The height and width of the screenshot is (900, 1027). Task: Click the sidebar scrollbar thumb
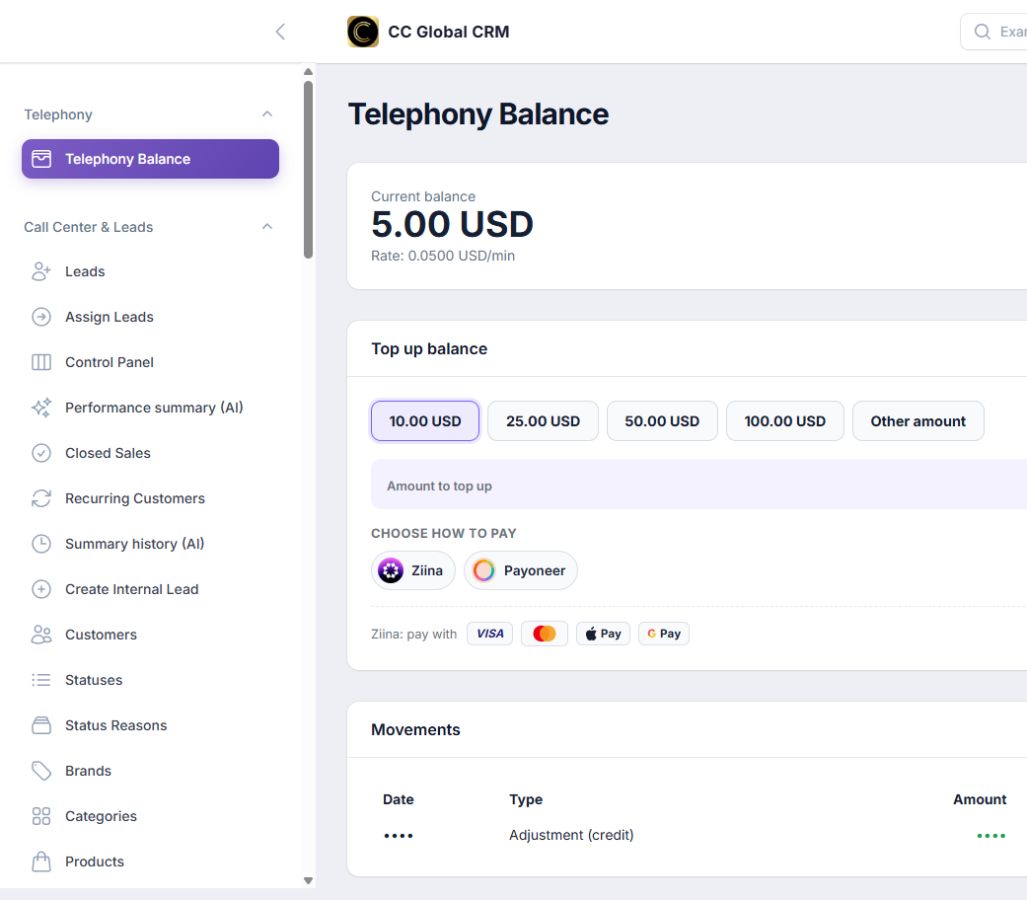coord(308,170)
